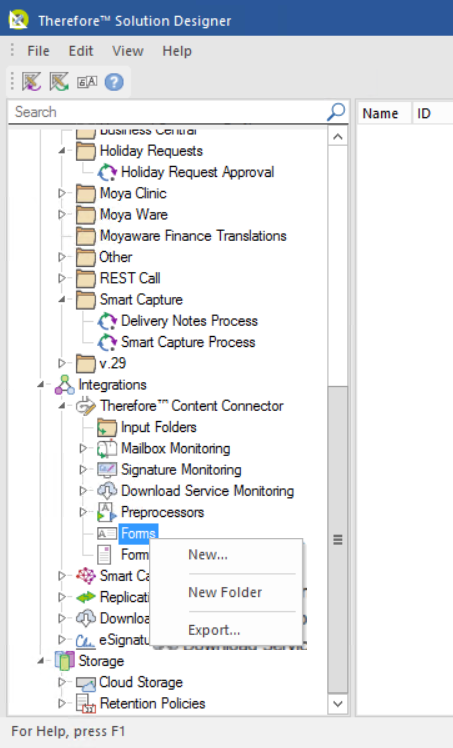This screenshot has width=453, height=748.
Task: Collapse the Integrations node
Action: 41,385
